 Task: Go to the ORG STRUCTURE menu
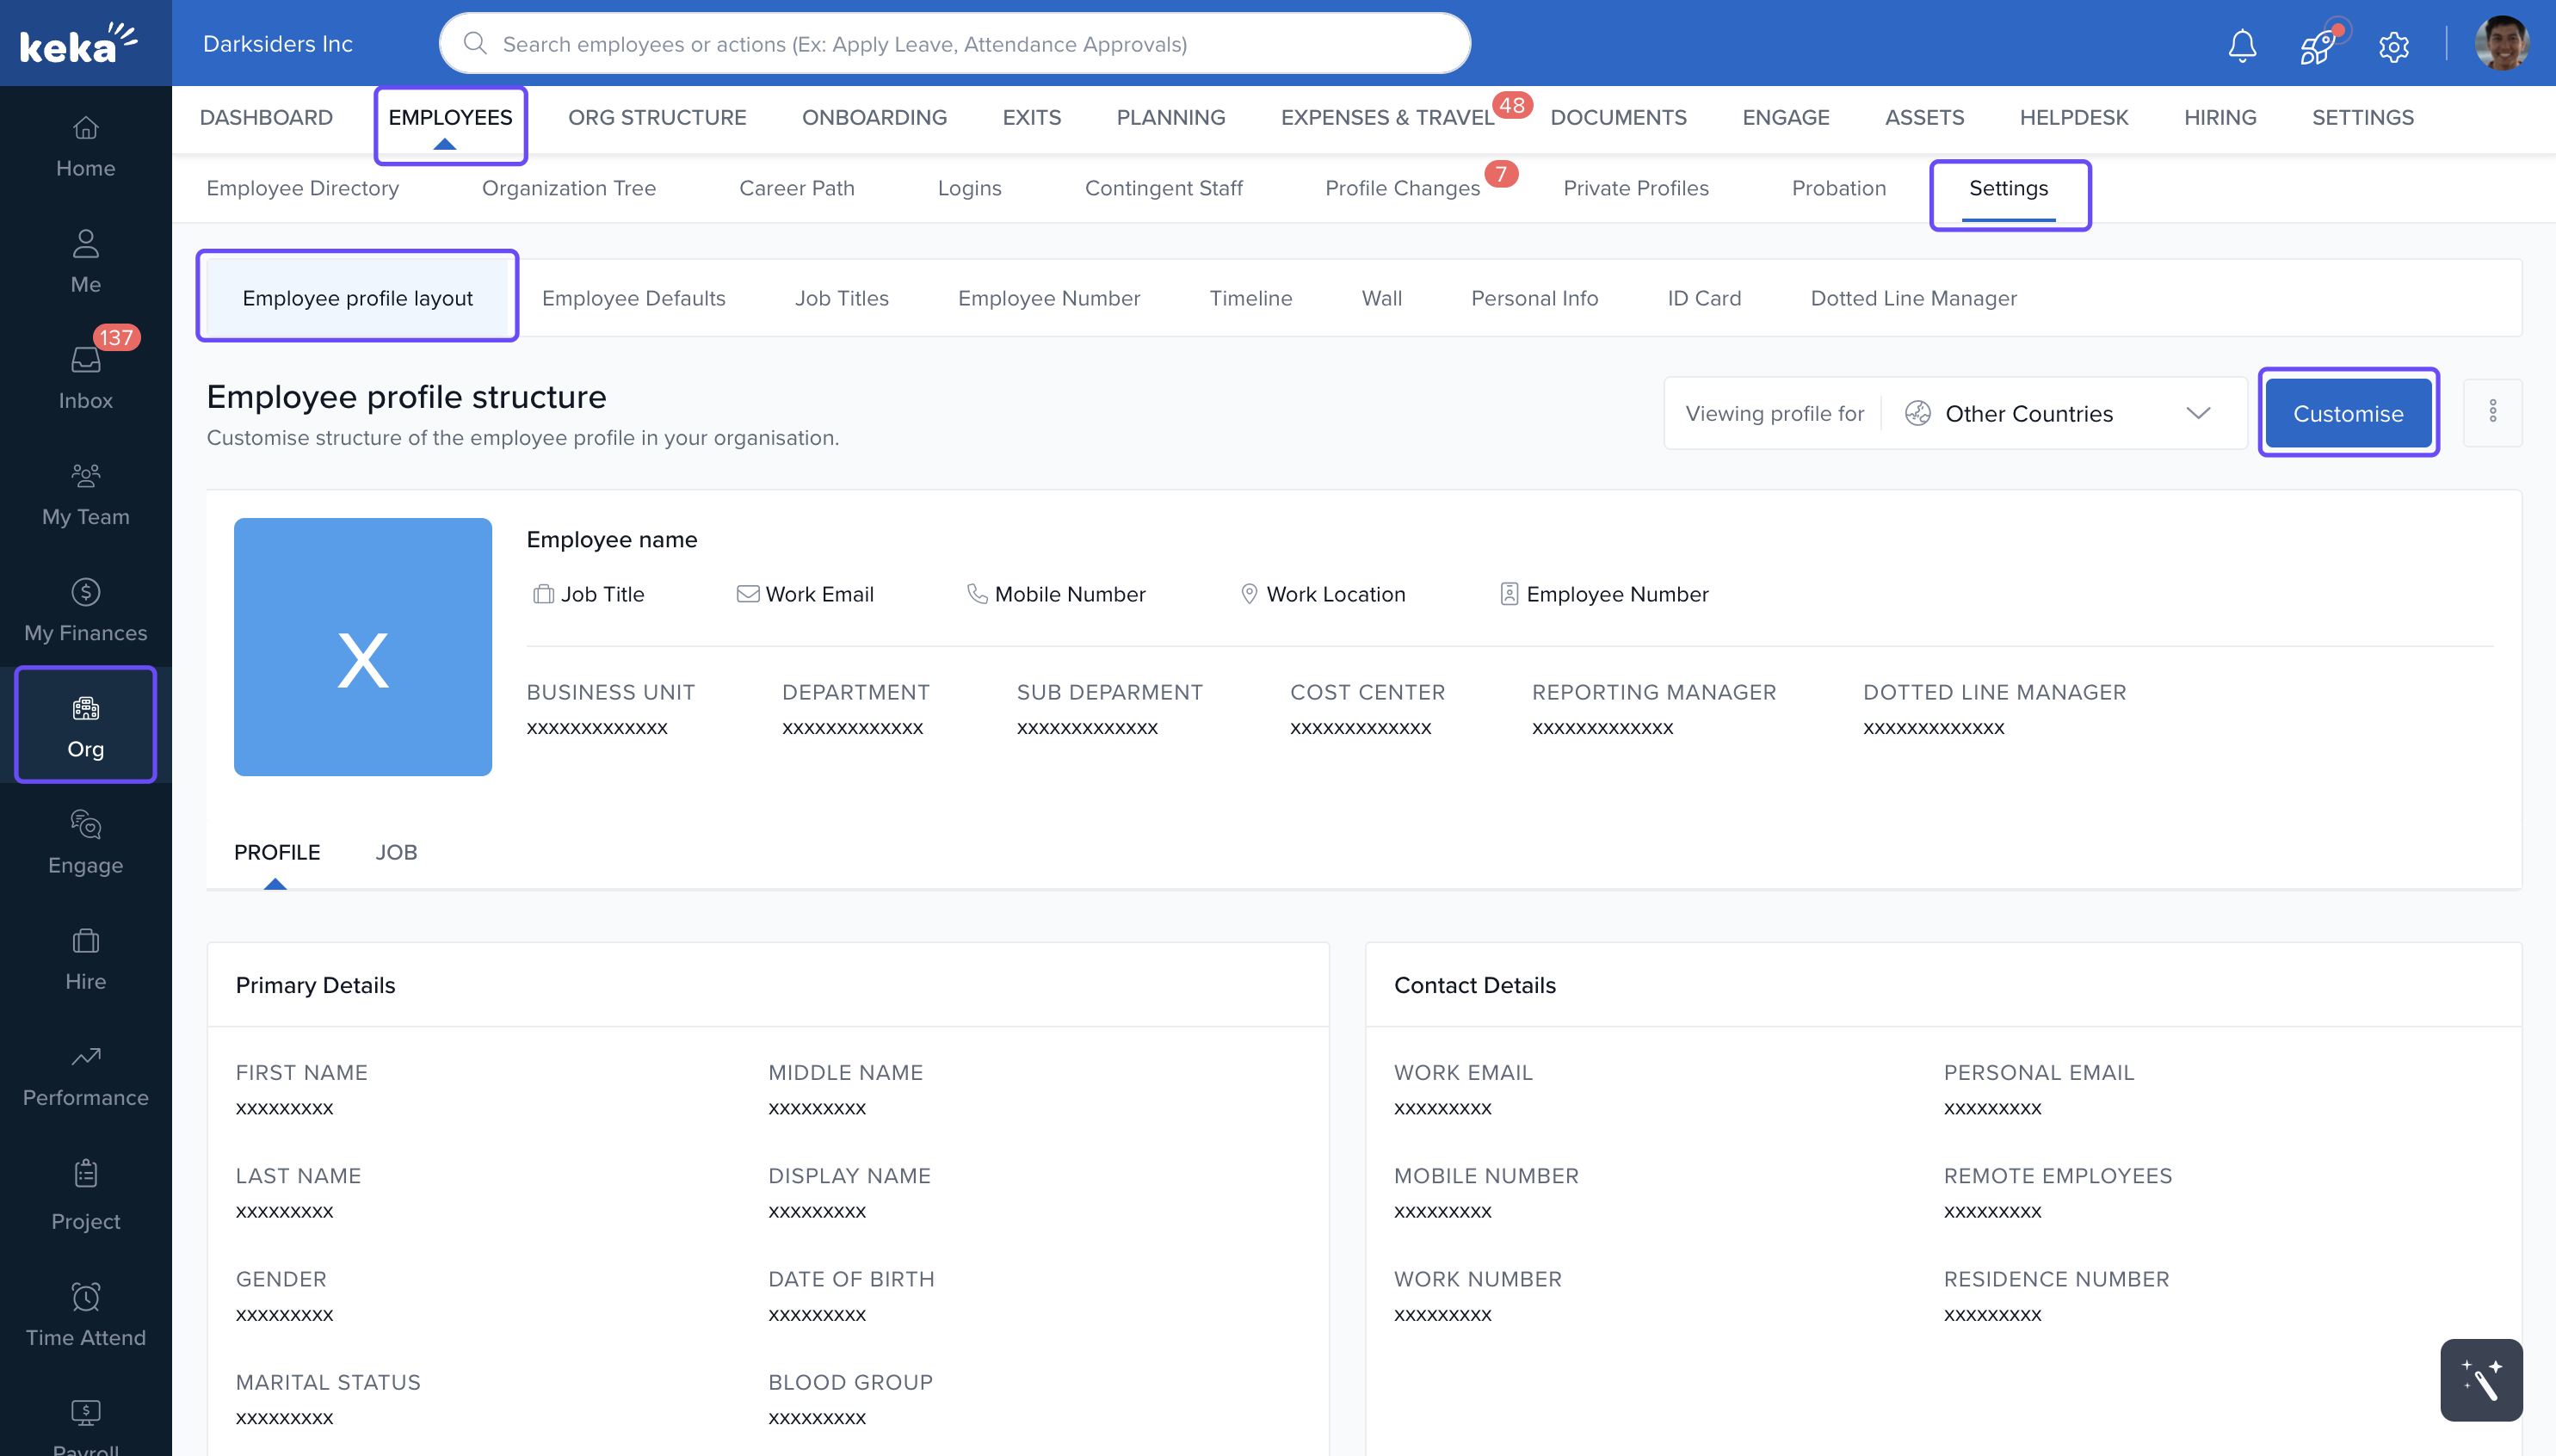tap(656, 117)
